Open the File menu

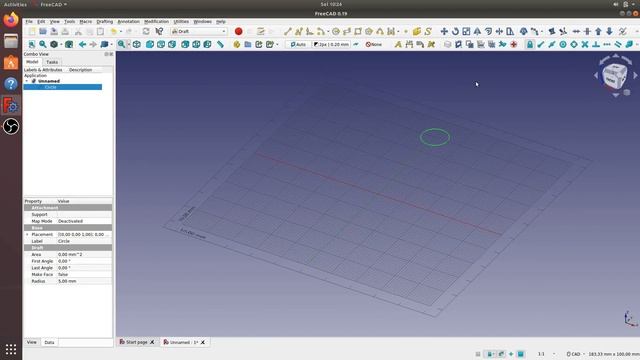(29, 22)
